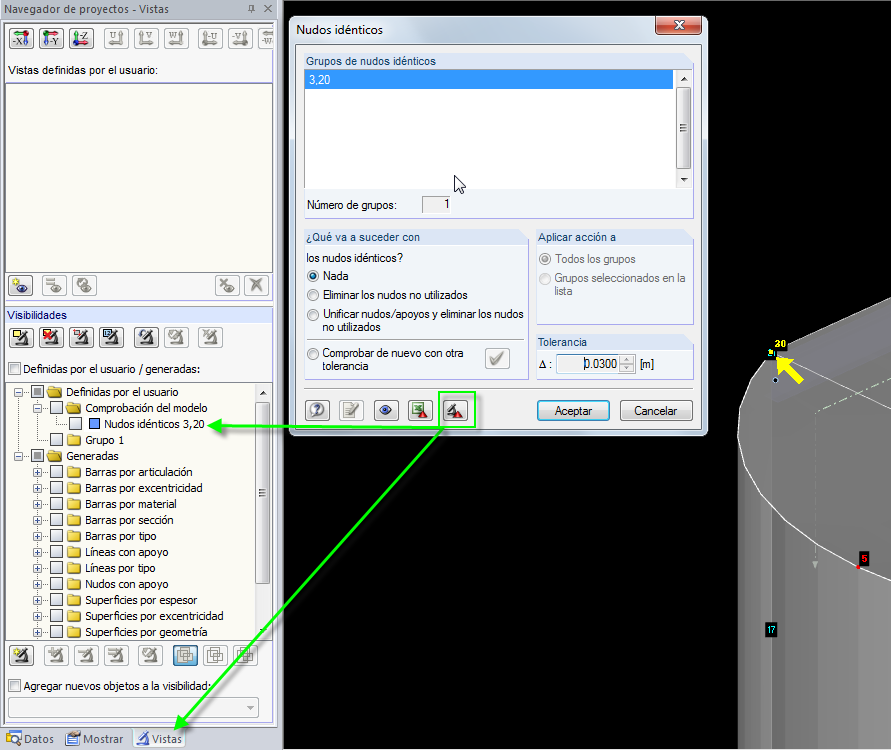Screen dimensions: 891x750
Task: Click the groups list scrollbar down arrow
Action: 684,180
